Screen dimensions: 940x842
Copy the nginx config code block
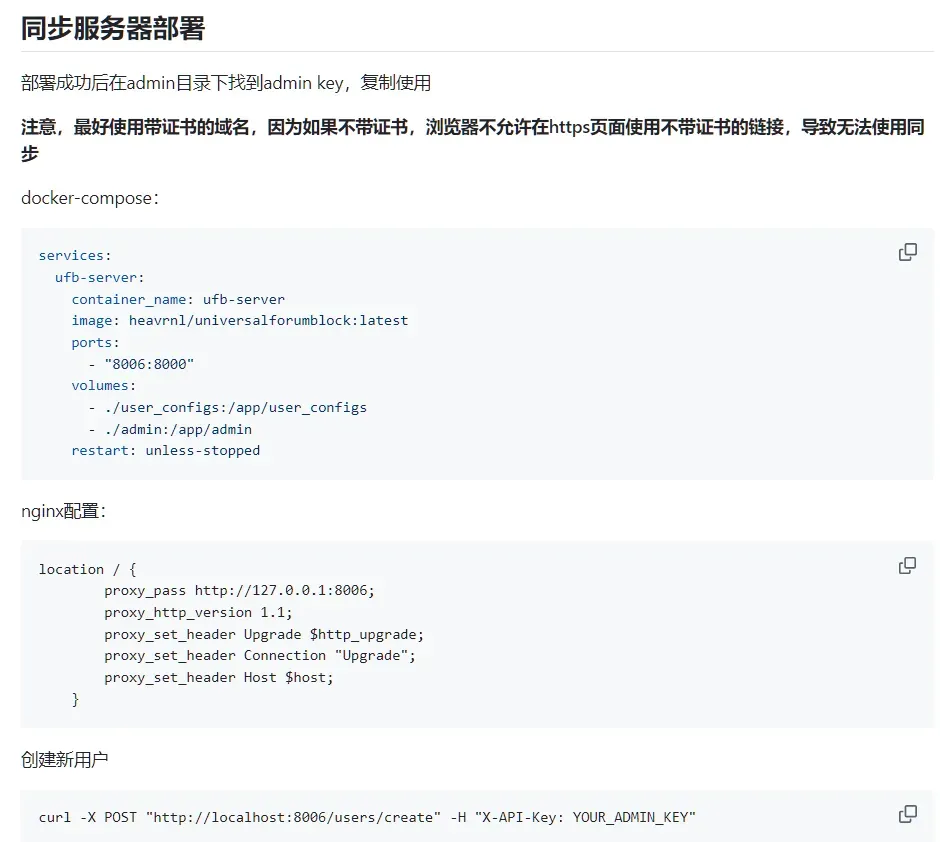pyautogui.click(x=908, y=565)
